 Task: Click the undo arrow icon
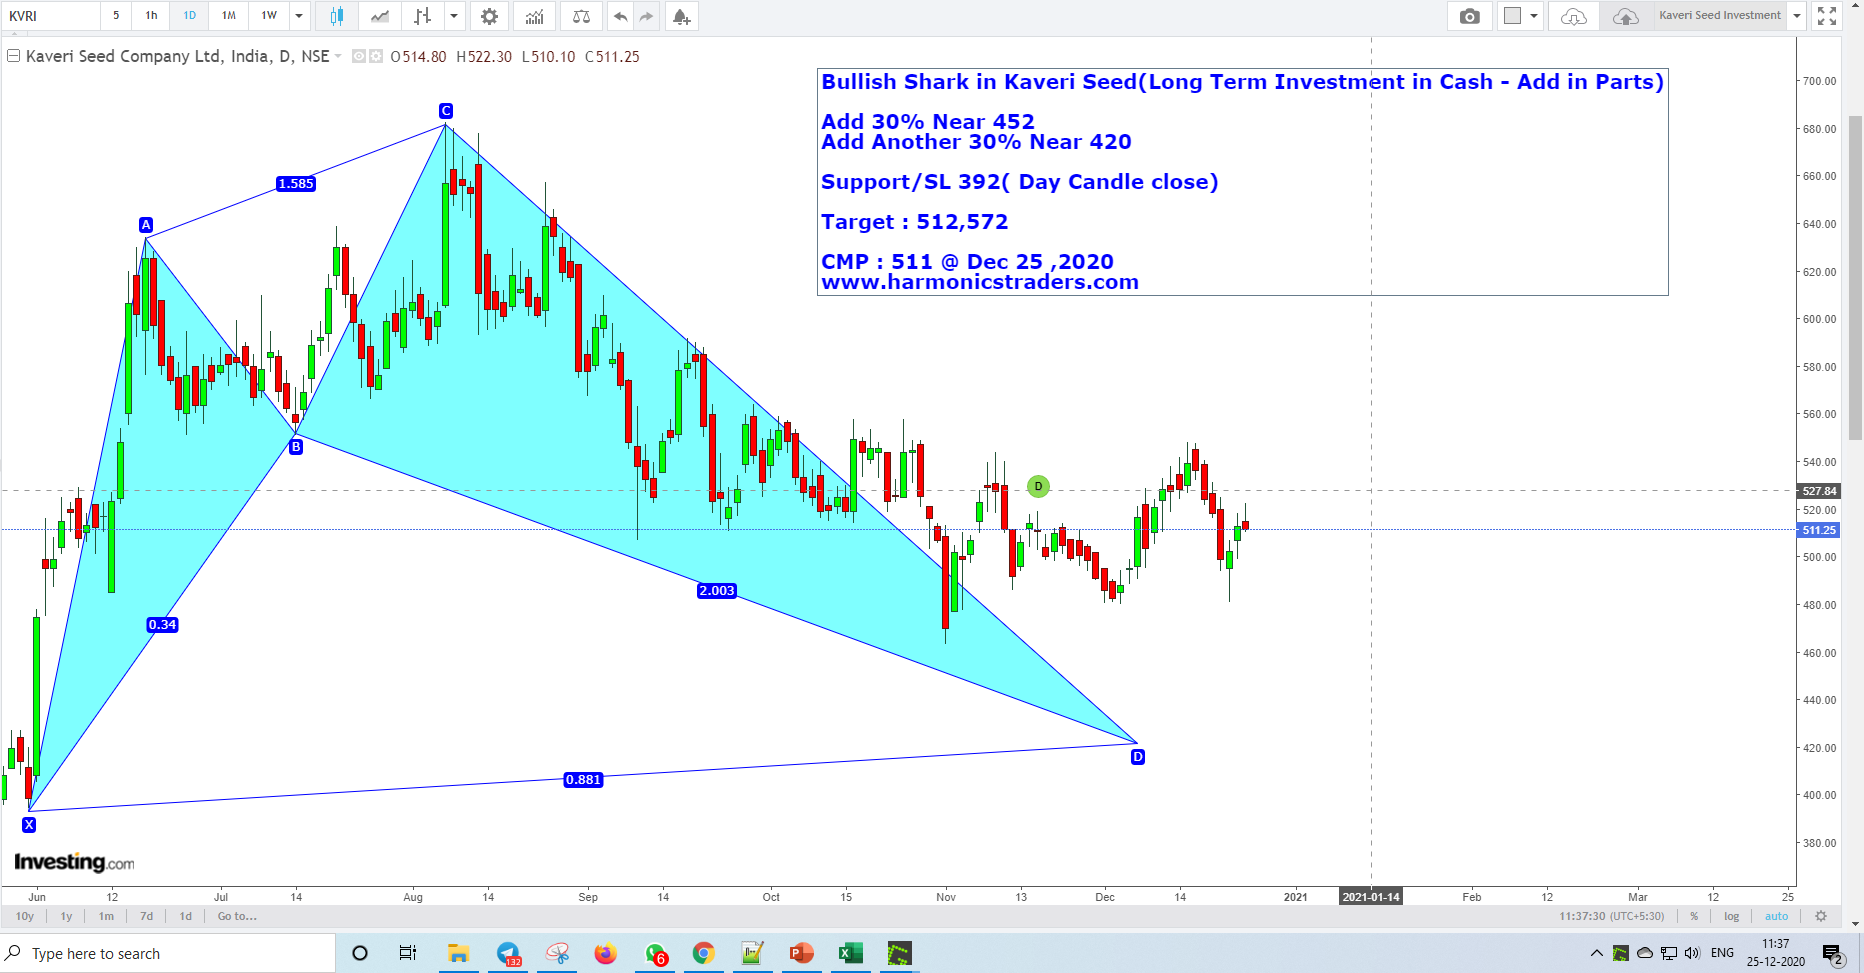tap(620, 16)
